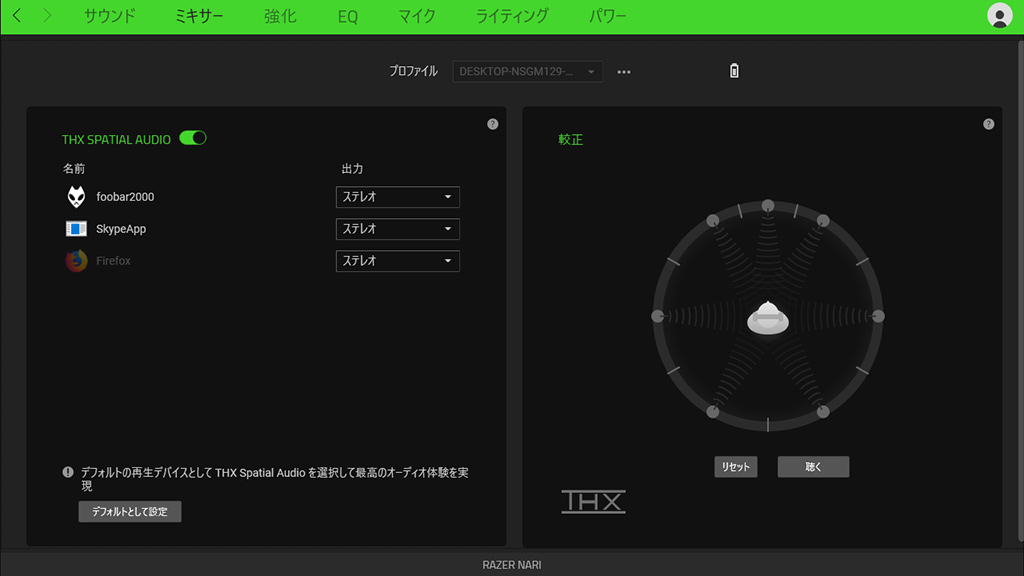Click the デフォルトとして設定 button
1024x576 pixels.
130,511
